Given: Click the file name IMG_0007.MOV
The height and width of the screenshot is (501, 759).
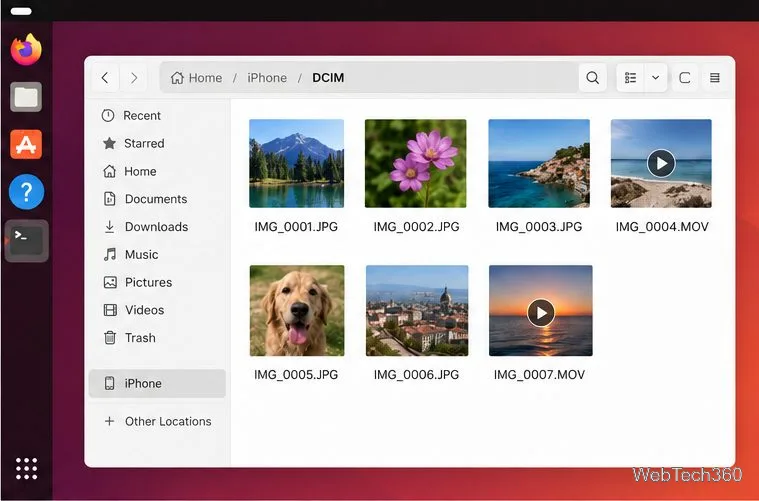Looking at the screenshot, I should point(539,375).
